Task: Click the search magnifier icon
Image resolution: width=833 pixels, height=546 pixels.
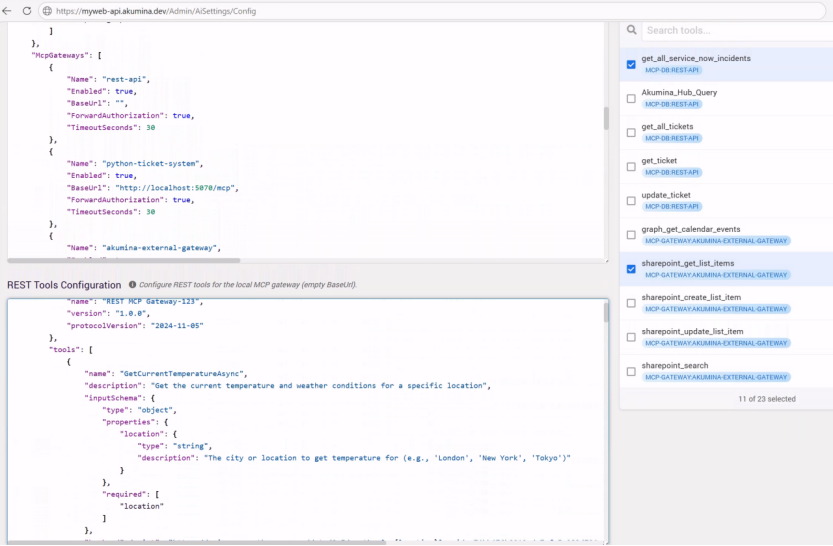Action: click(x=631, y=30)
